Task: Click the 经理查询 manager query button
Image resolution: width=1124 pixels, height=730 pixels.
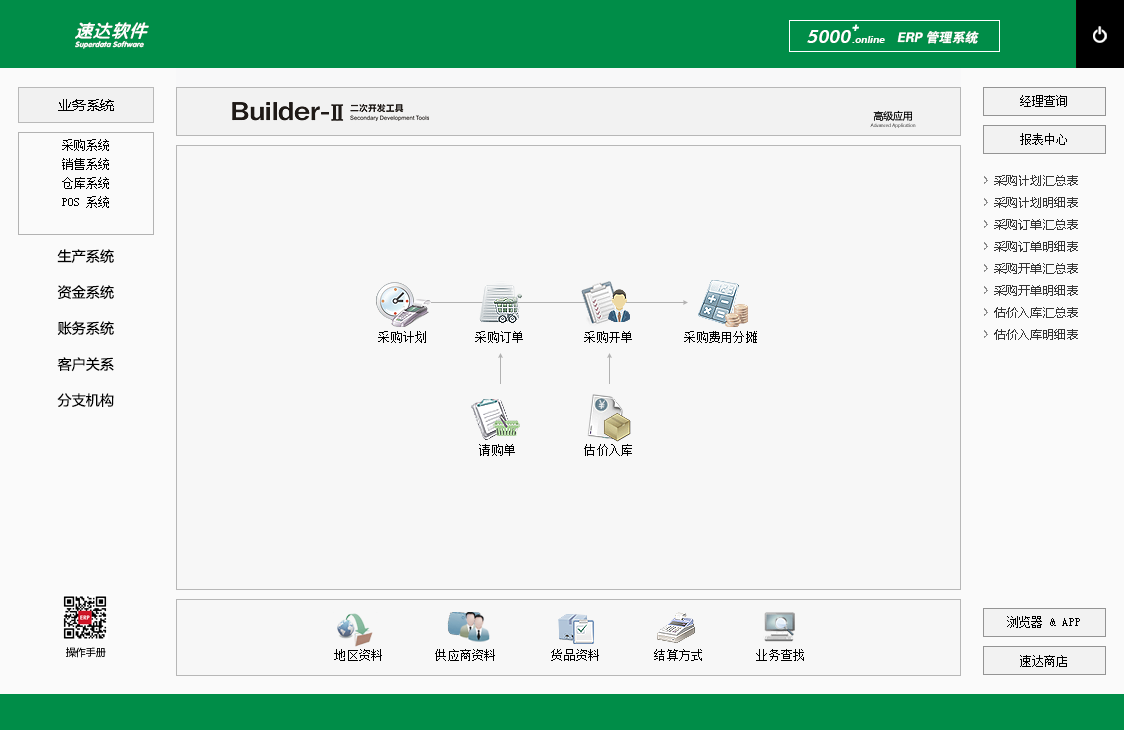Action: [x=1044, y=102]
